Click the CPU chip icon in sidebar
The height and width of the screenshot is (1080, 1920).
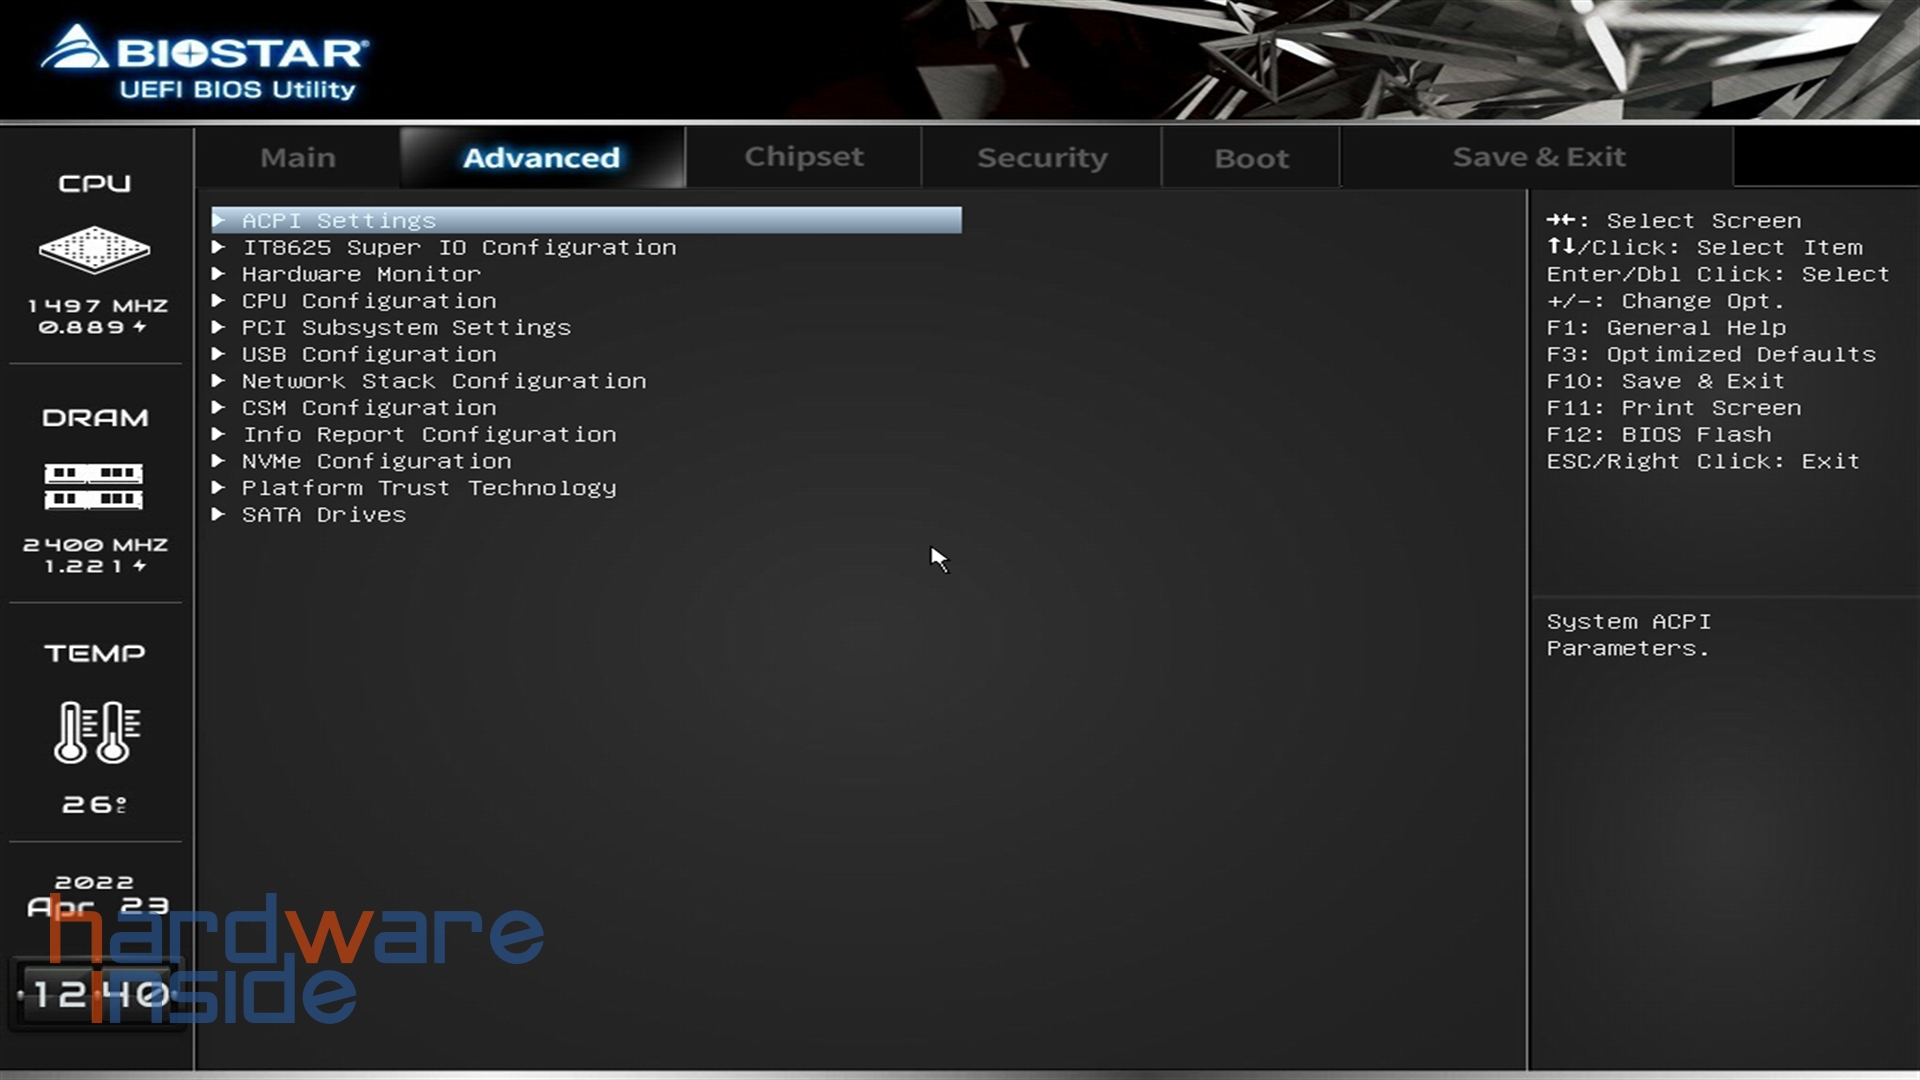point(94,249)
